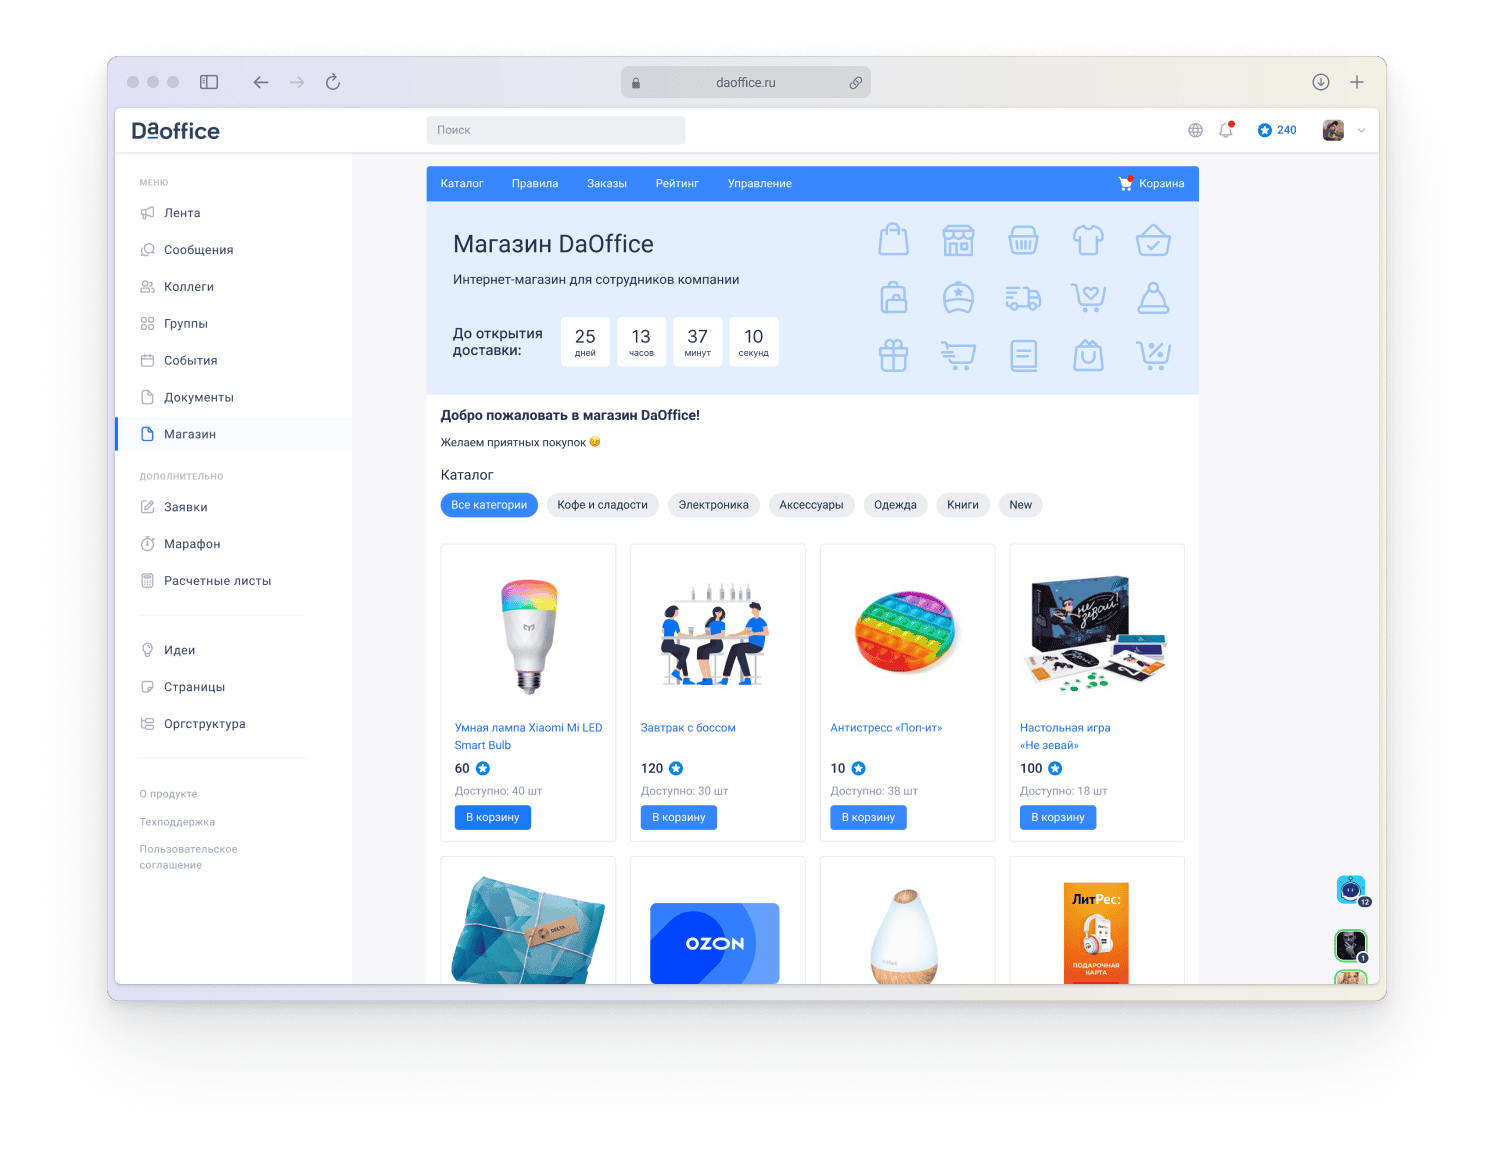The image size is (1494, 1159).
Task: Open the Рейтинг tab in the store
Action: 677,184
